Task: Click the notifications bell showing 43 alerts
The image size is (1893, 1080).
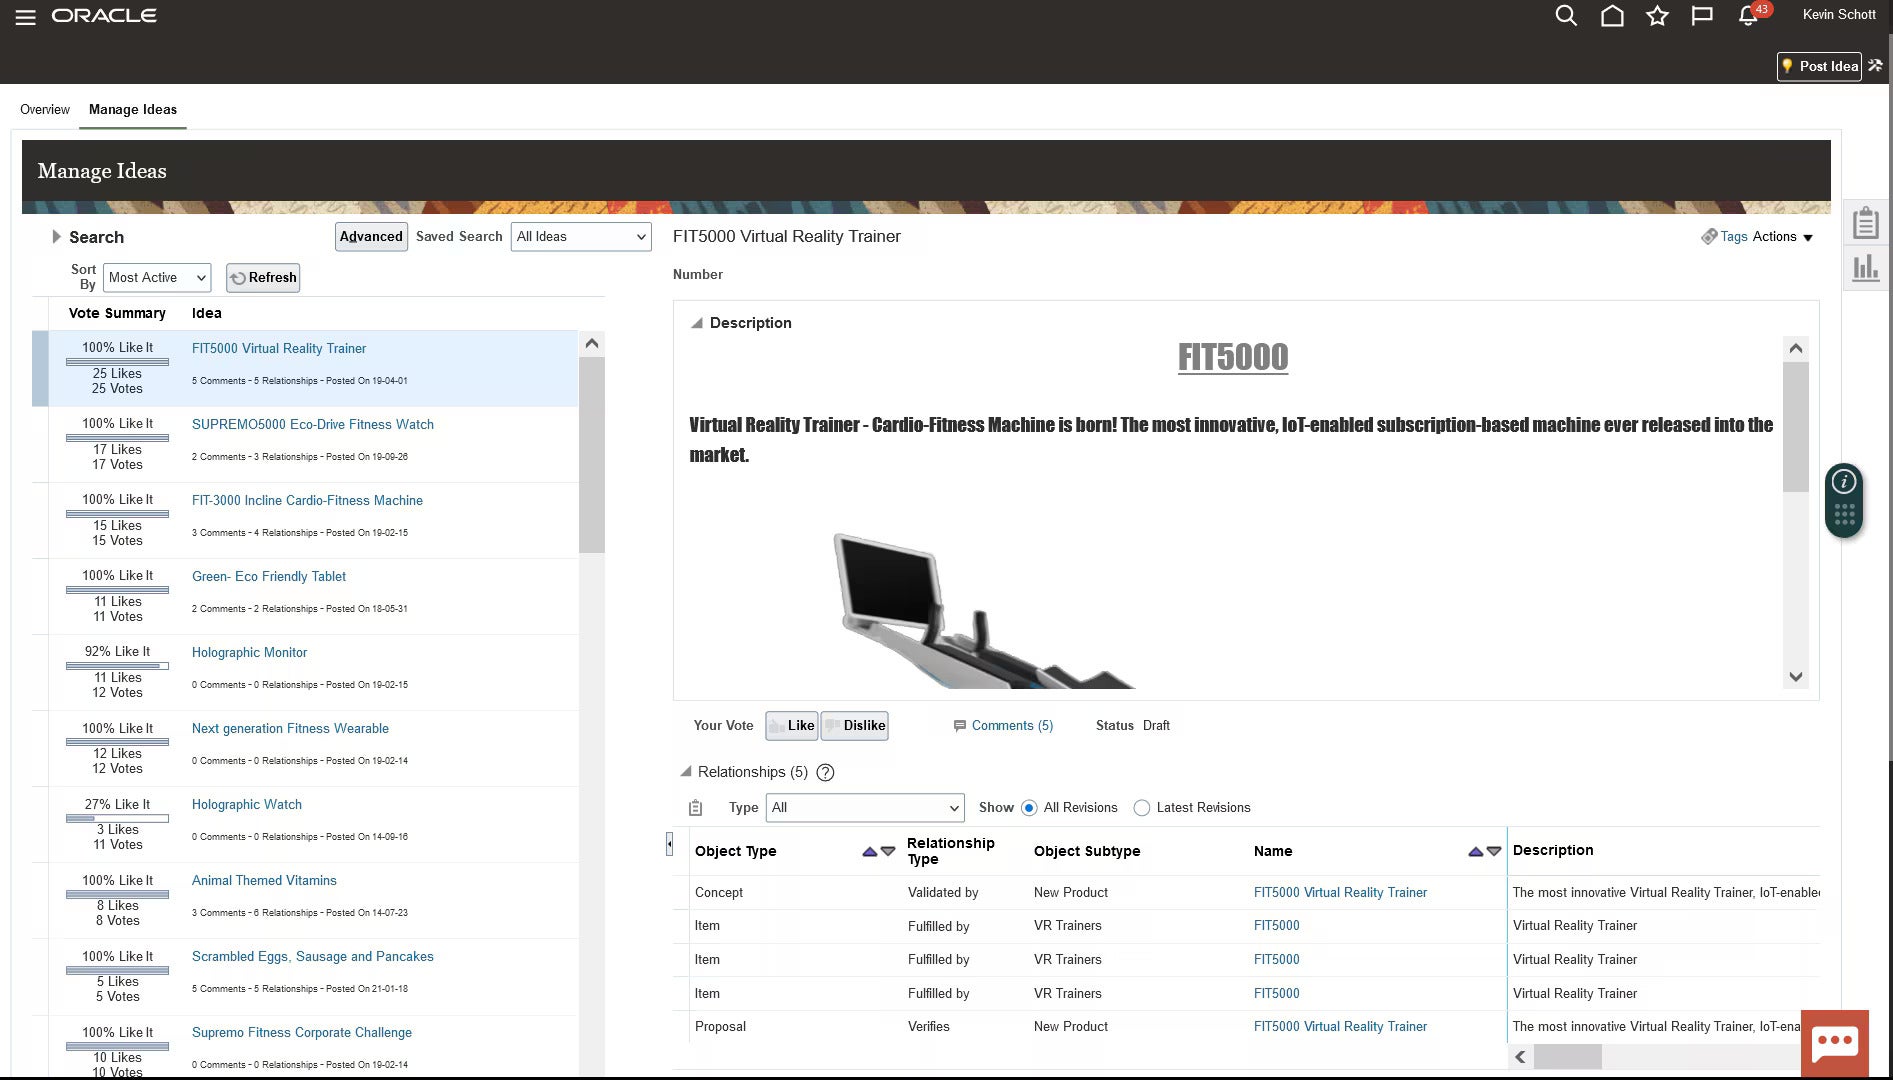Action: pyautogui.click(x=1747, y=15)
